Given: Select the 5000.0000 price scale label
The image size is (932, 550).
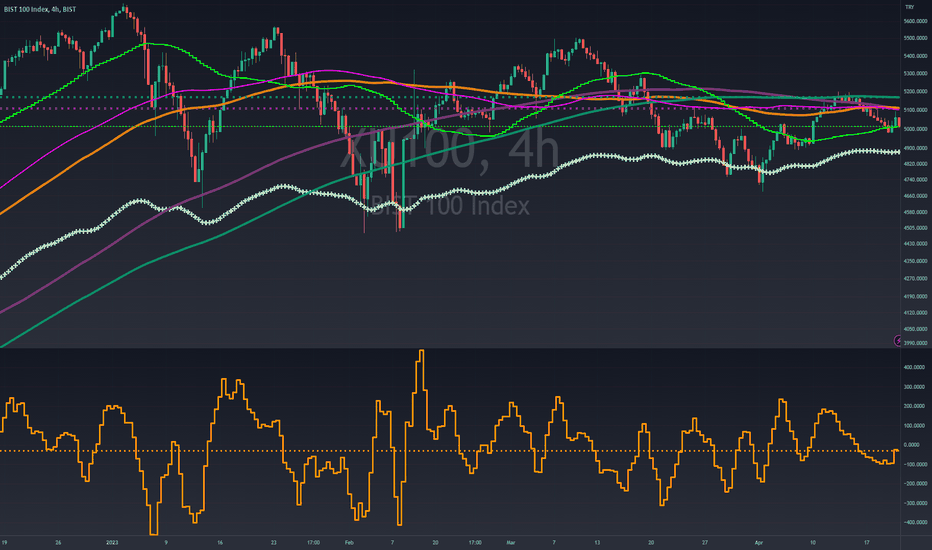Looking at the screenshot, I should click(915, 129).
